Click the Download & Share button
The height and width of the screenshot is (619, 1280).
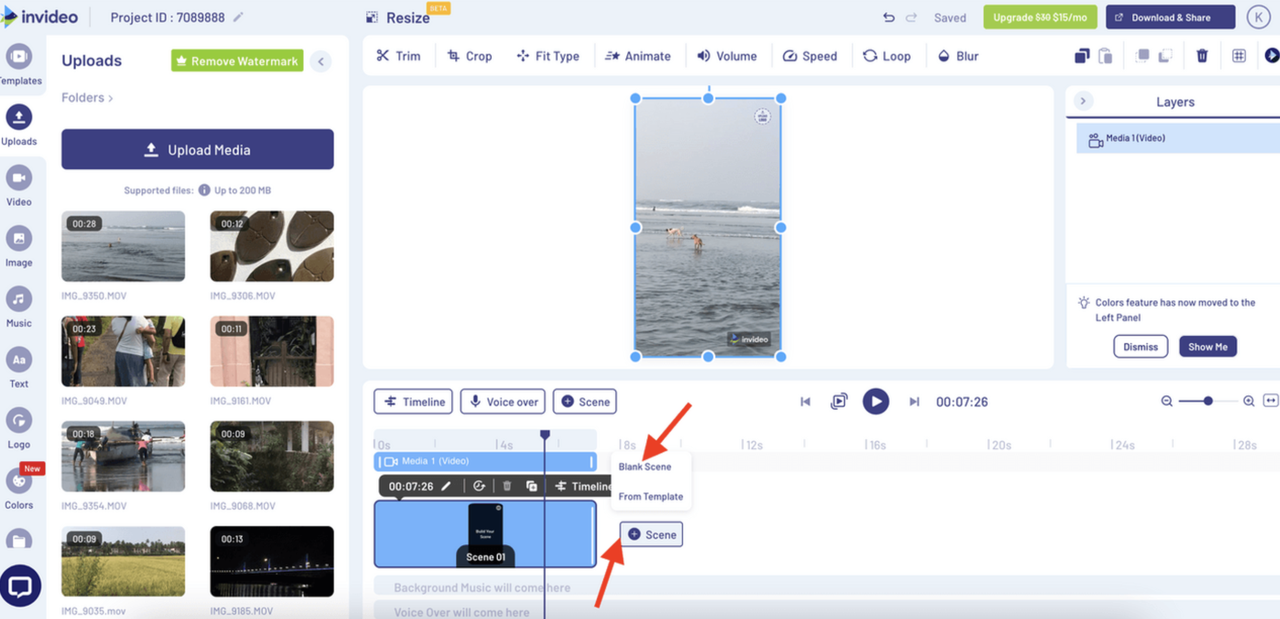[x=1170, y=17]
